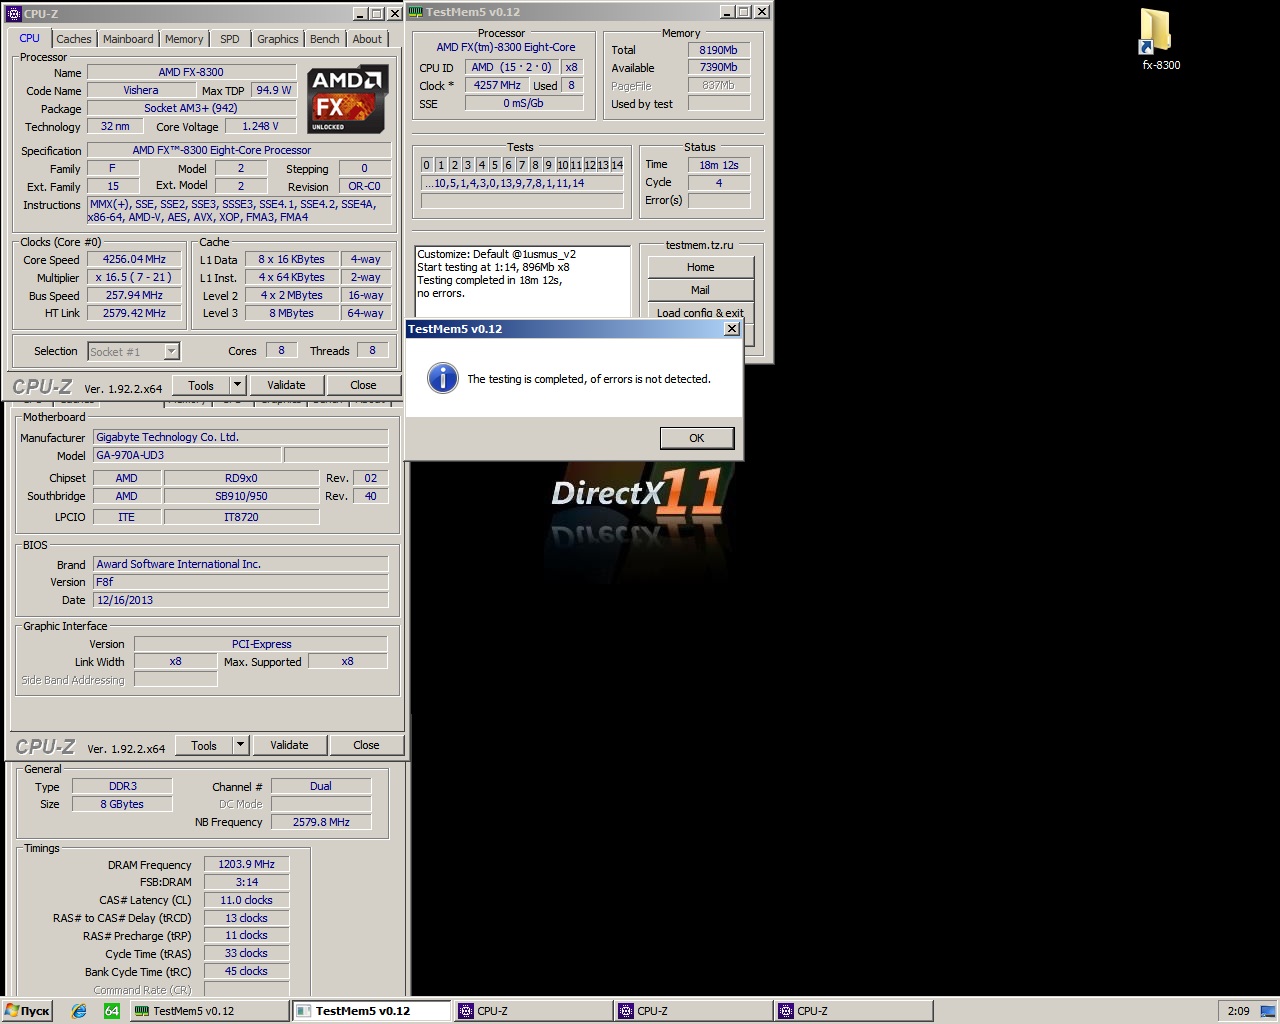The width and height of the screenshot is (1280, 1024).
Task: Click the test sequence field ...10,5,1,4,3,0,13
Action: [x=522, y=183]
